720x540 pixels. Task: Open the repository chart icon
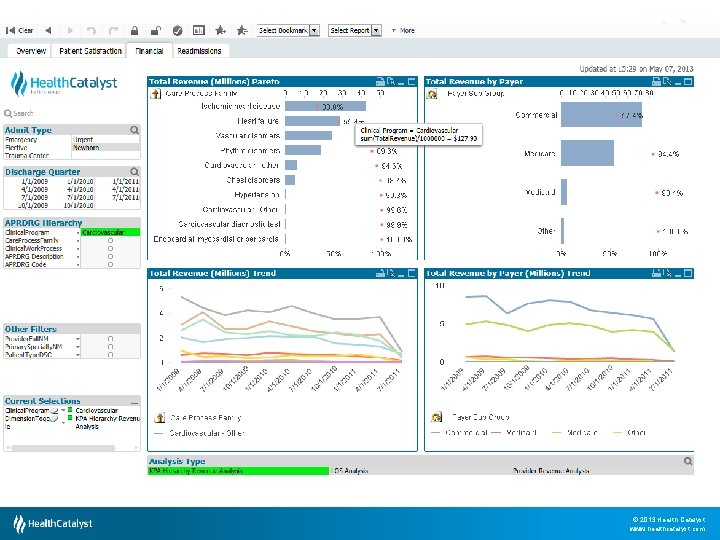pos(199,30)
